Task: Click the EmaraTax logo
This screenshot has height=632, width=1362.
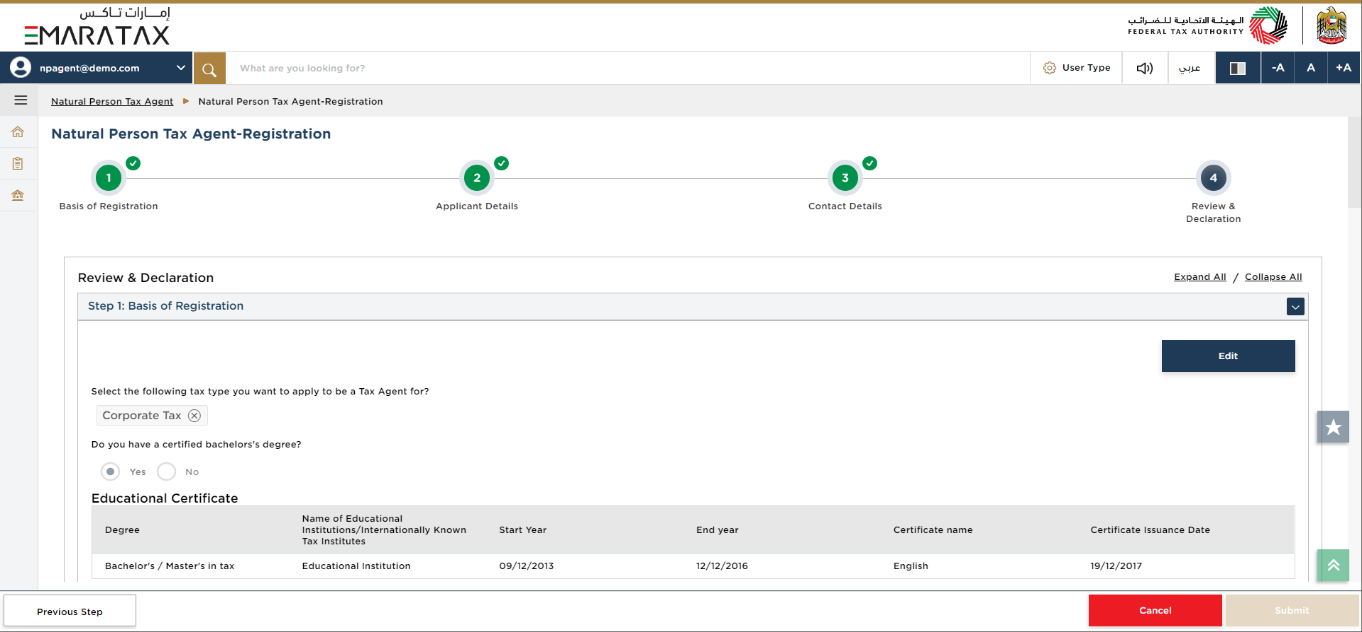Action: [x=97, y=26]
